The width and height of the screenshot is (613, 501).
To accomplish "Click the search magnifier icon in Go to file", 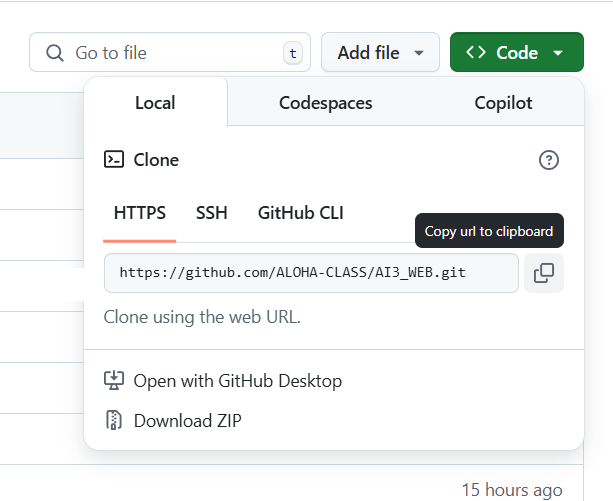I will (x=55, y=53).
